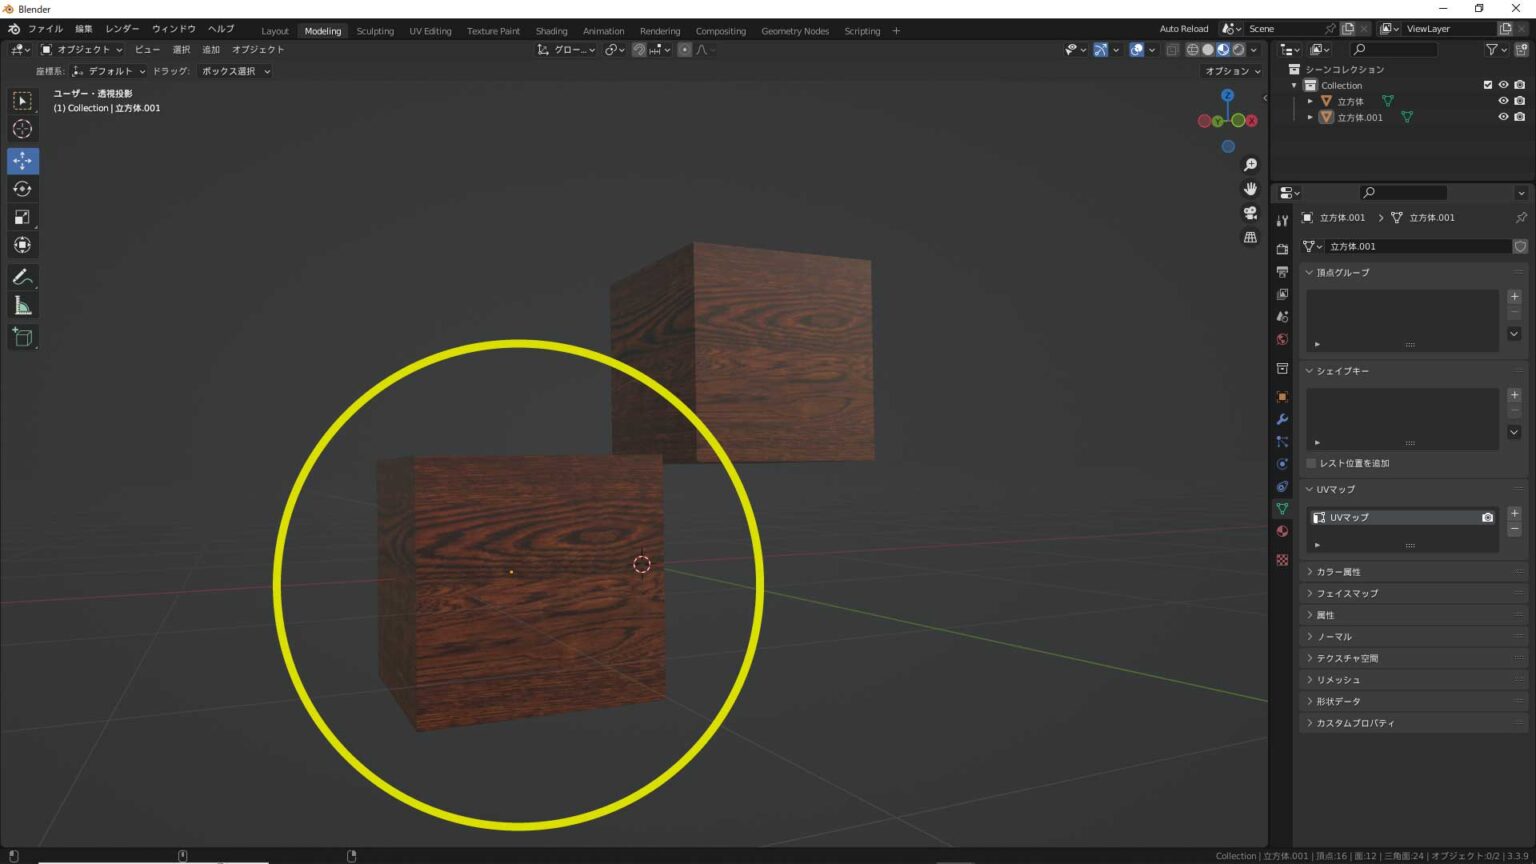Screen dimensions: 1536x864
Task: Open the 座標系 coordinate system dropdown
Action: [108, 71]
